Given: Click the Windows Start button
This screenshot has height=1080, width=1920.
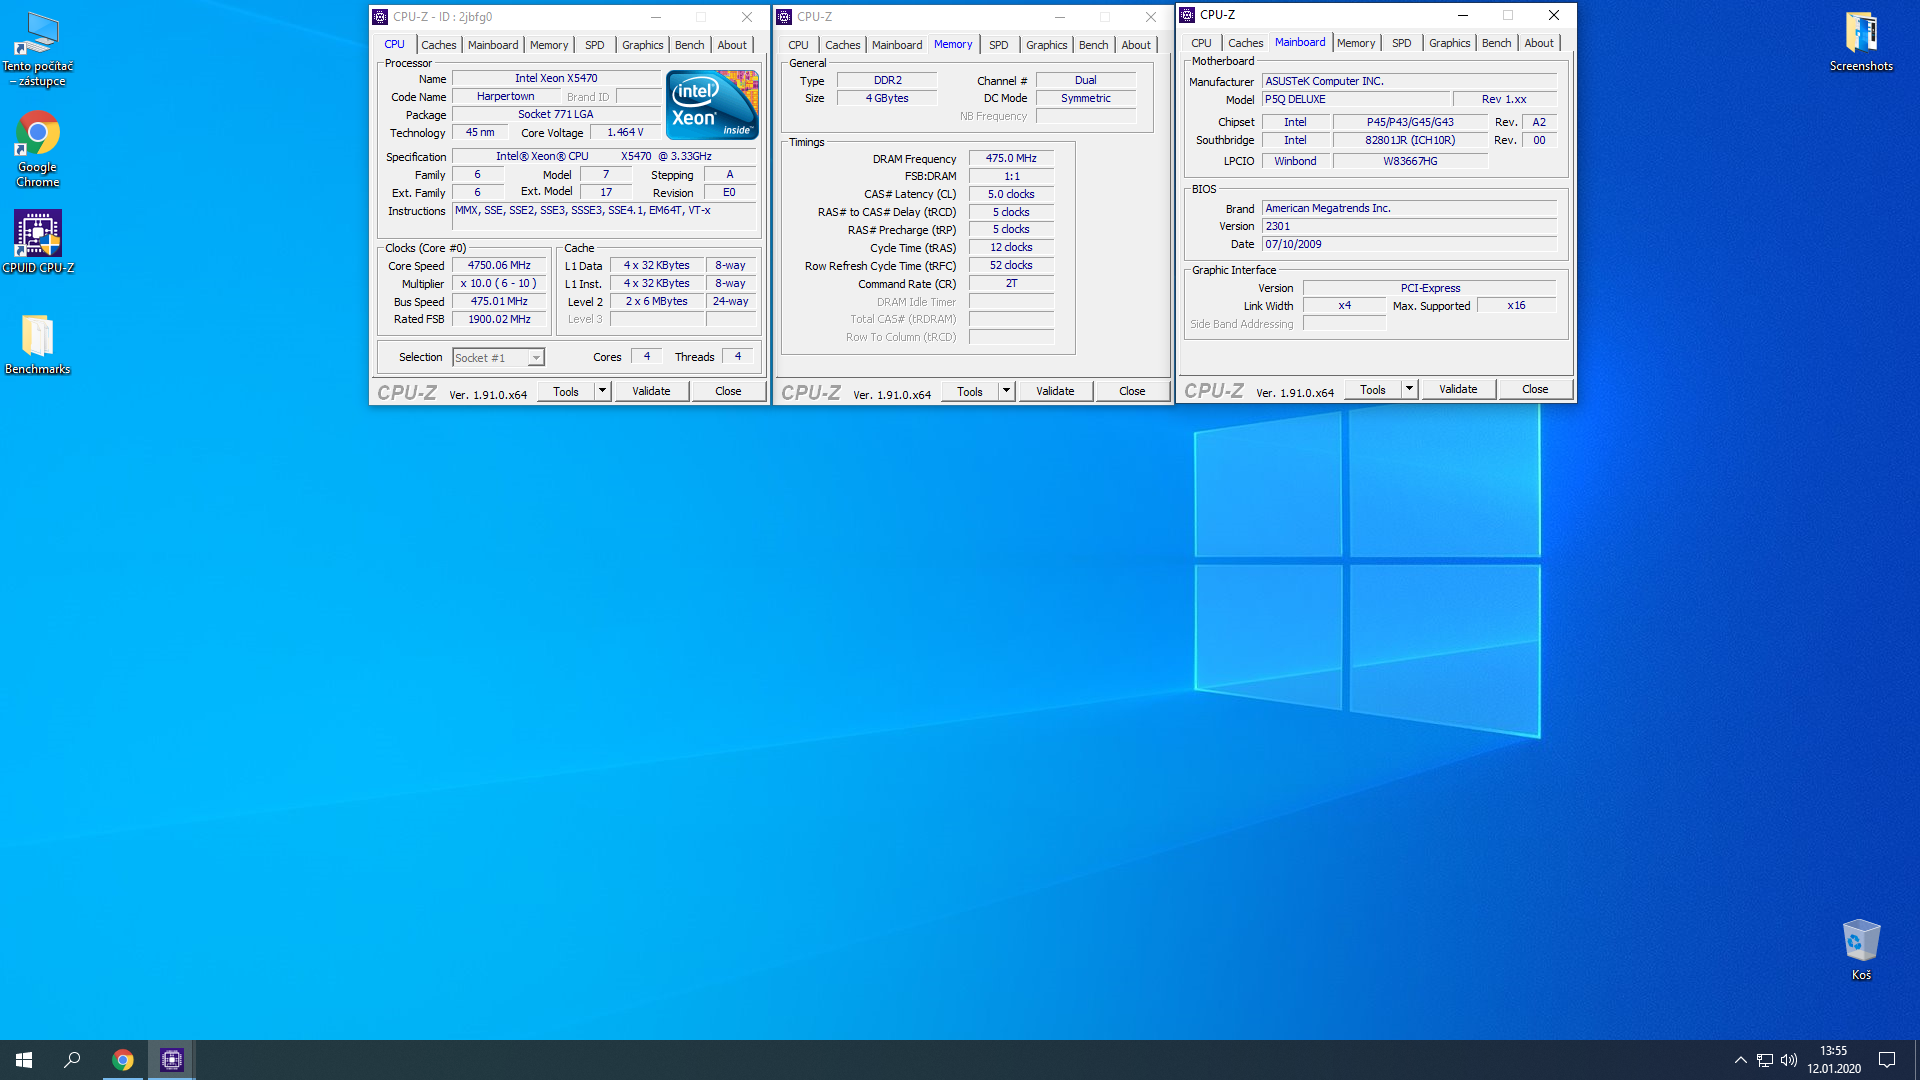Looking at the screenshot, I should [24, 1060].
